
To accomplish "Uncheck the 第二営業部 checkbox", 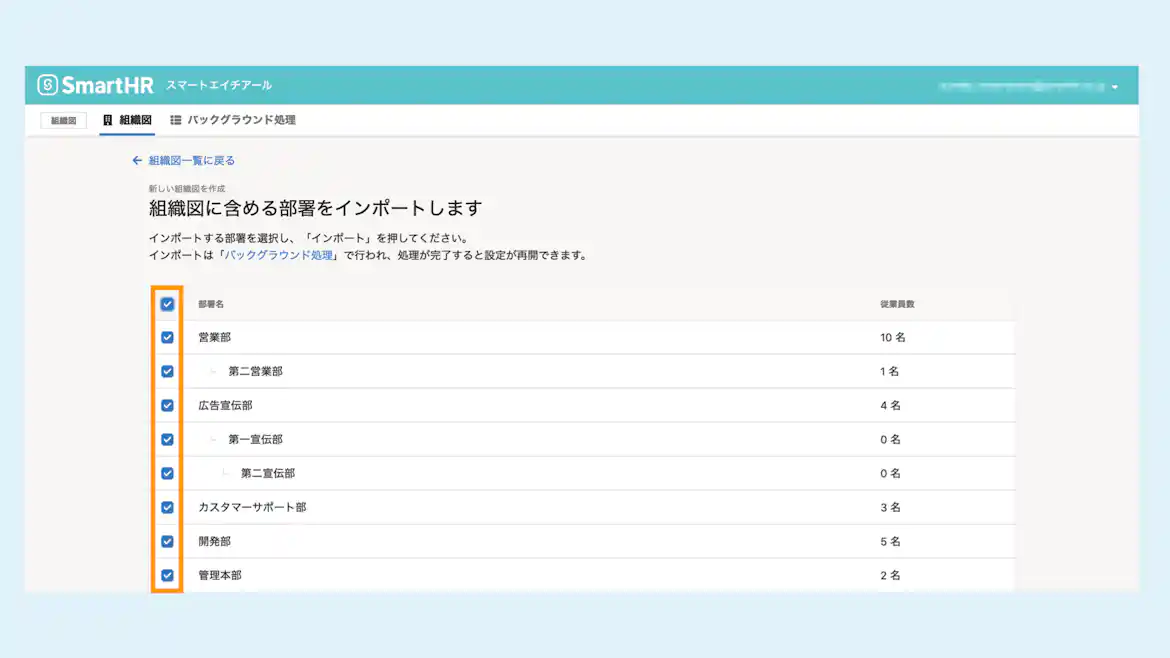I will (168, 371).
